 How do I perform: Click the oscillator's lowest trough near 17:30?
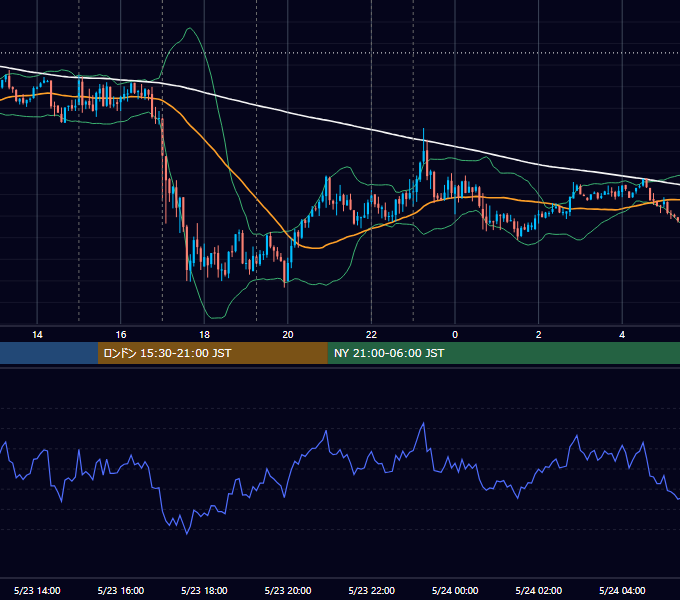coord(187,533)
